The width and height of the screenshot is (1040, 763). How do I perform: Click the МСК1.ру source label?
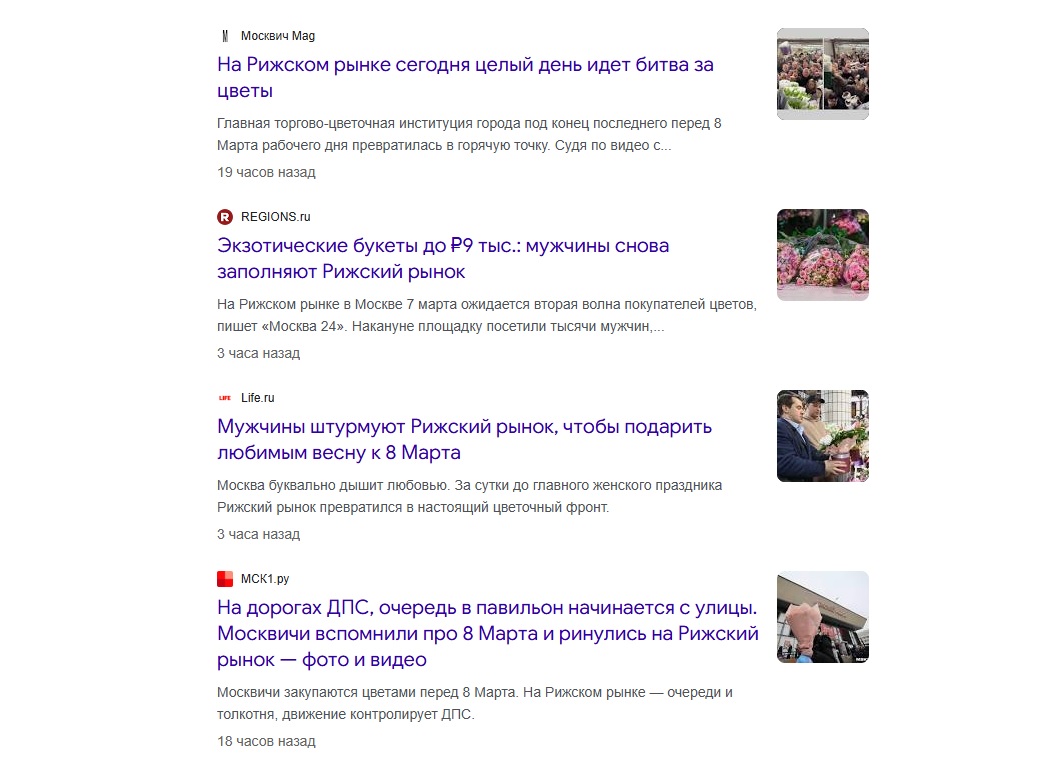click(265, 579)
